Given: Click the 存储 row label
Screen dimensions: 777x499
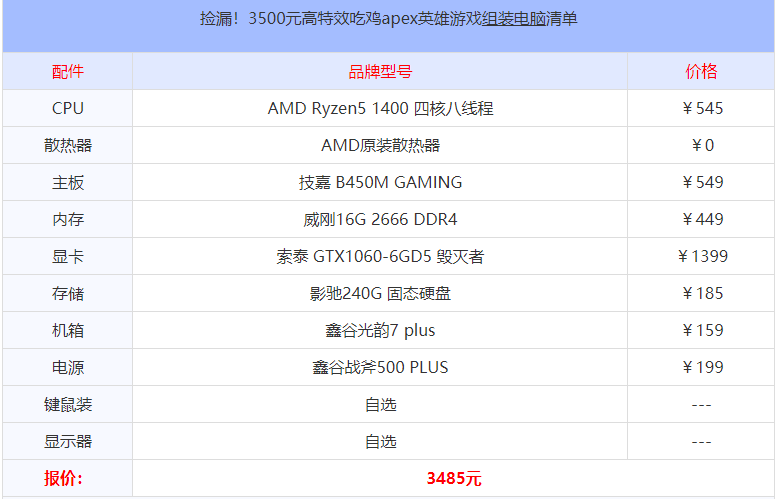Looking at the screenshot, I should pyautogui.click(x=68, y=293).
